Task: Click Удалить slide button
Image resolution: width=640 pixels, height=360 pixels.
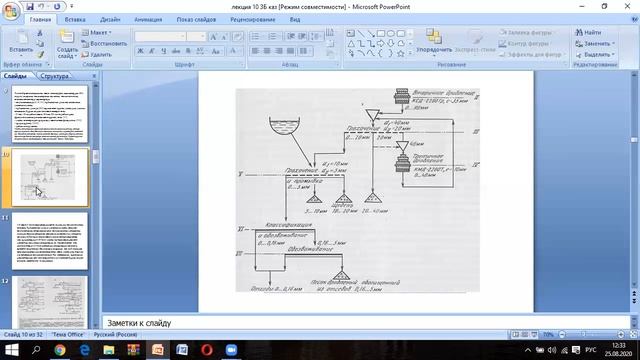Action: 97,54
